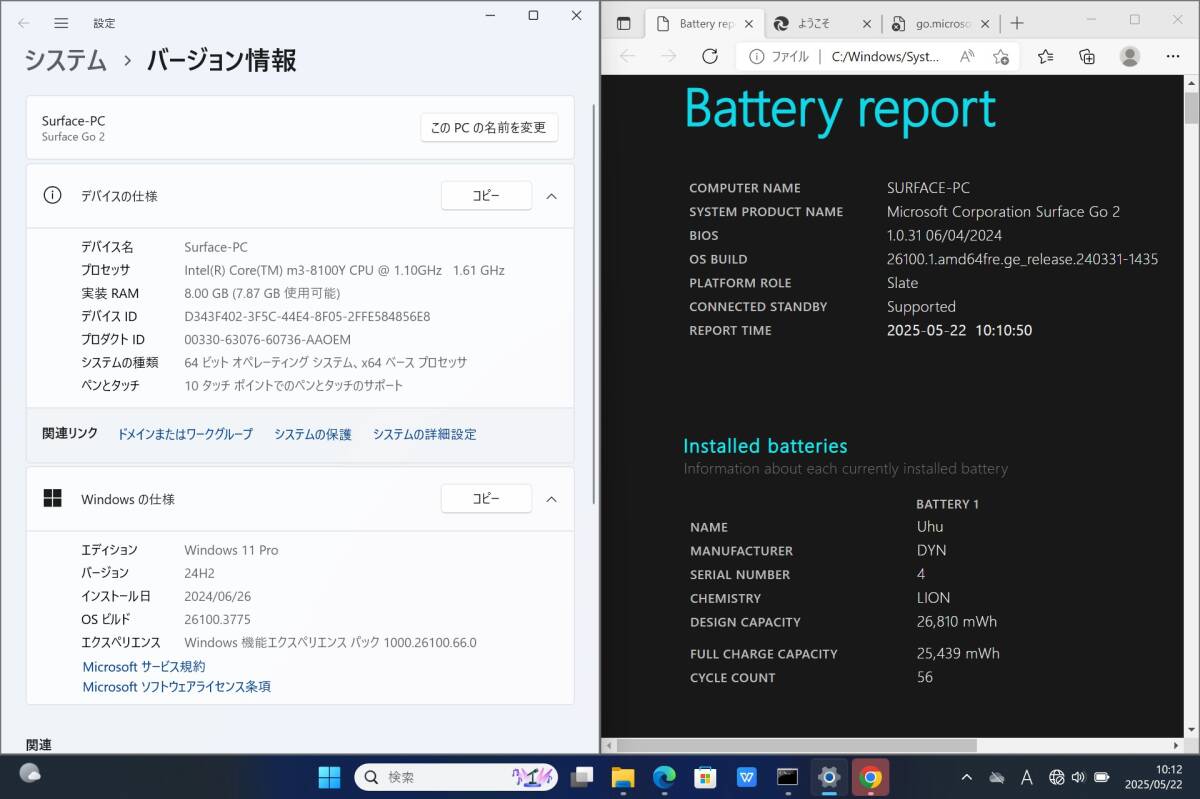The width and height of the screenshot is (1200, 799).
Task: Select the device ID value text
Action: pyautogui.click(x=307, y=316)
